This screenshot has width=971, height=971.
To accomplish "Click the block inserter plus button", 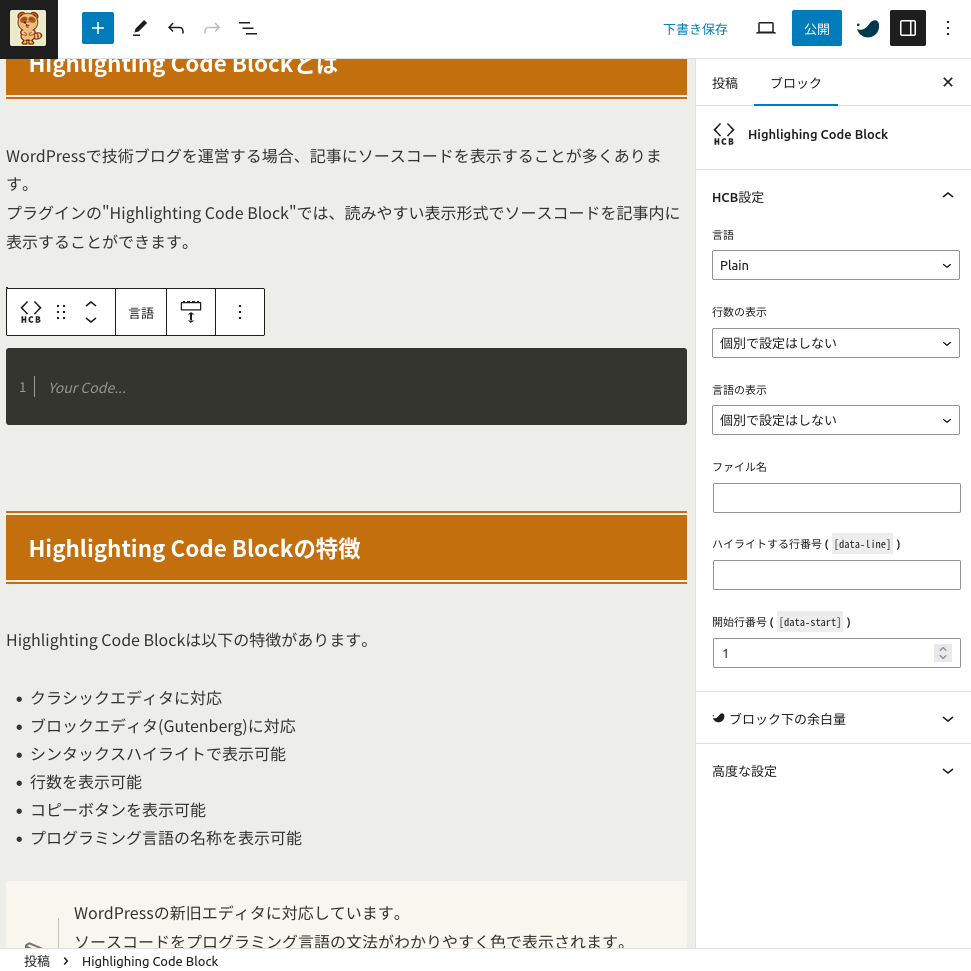I will (98, 28).
